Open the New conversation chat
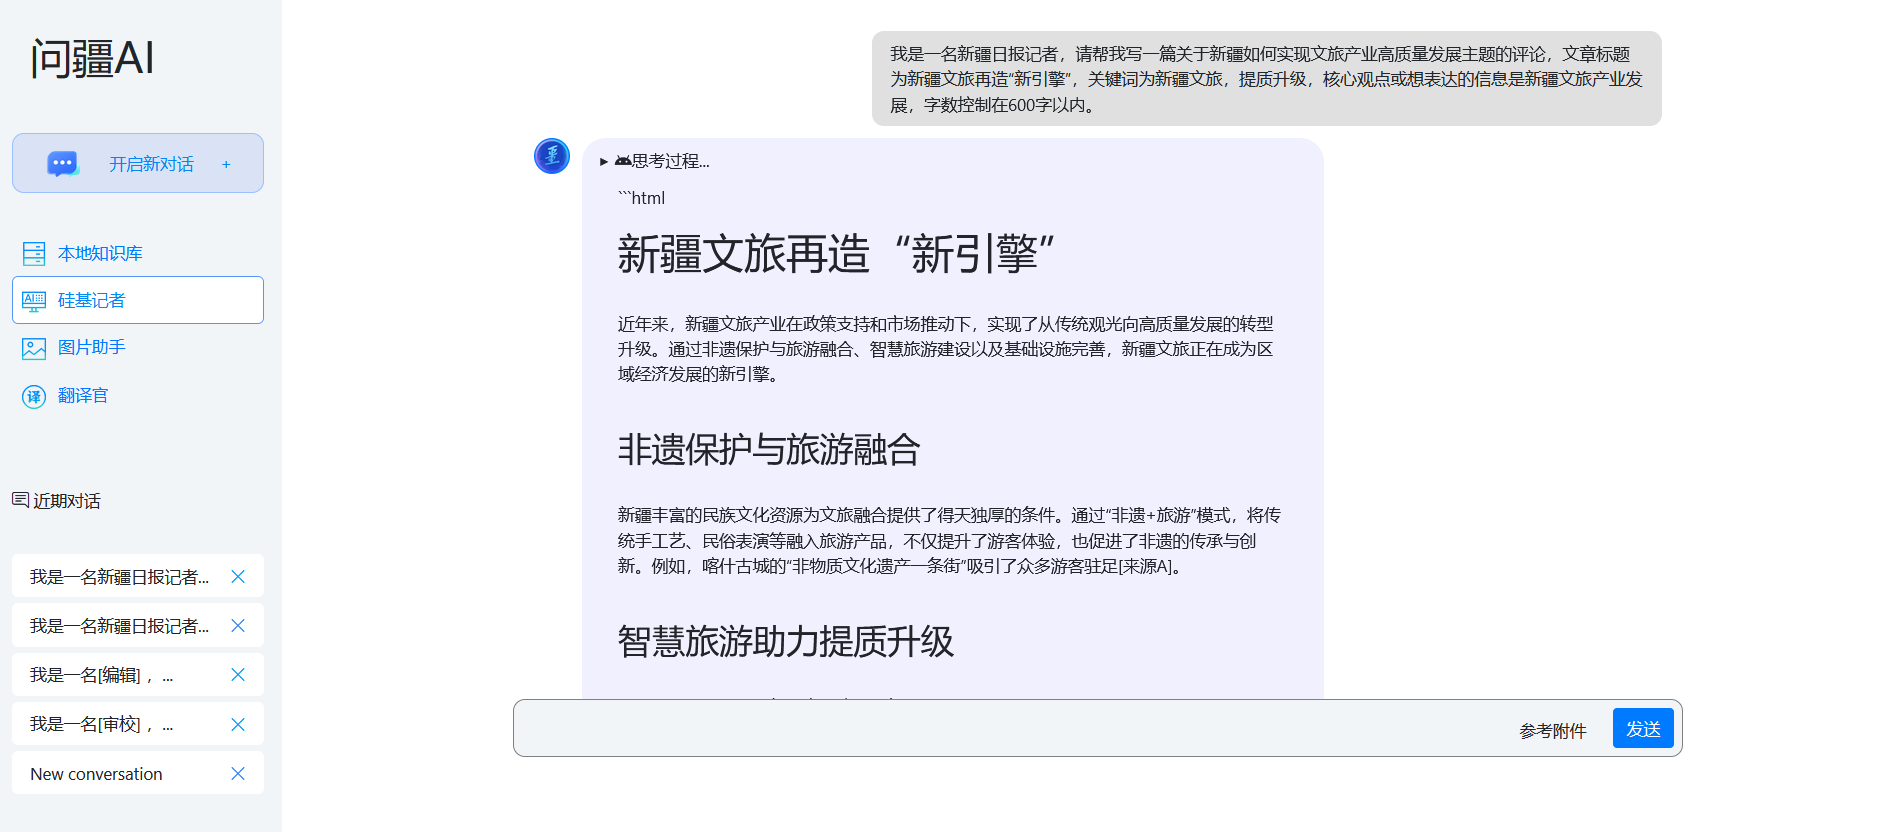 (96, 774)
